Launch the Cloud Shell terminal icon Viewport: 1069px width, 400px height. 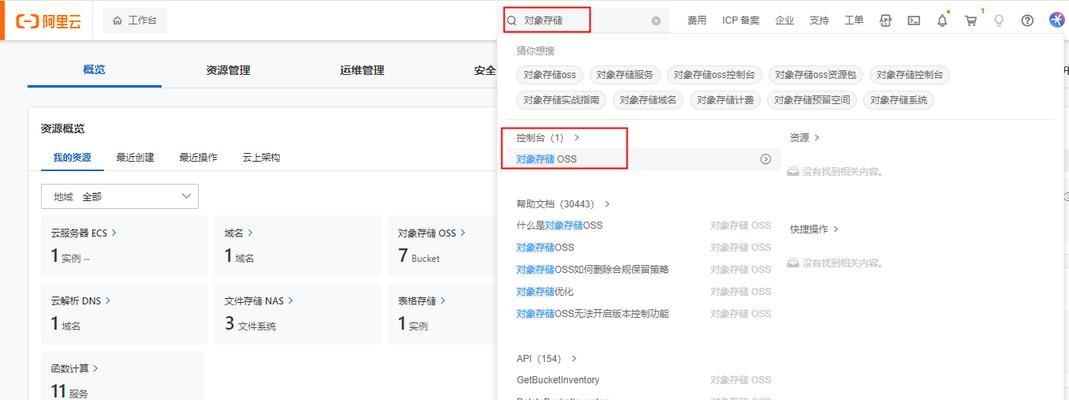coord(914,20)
